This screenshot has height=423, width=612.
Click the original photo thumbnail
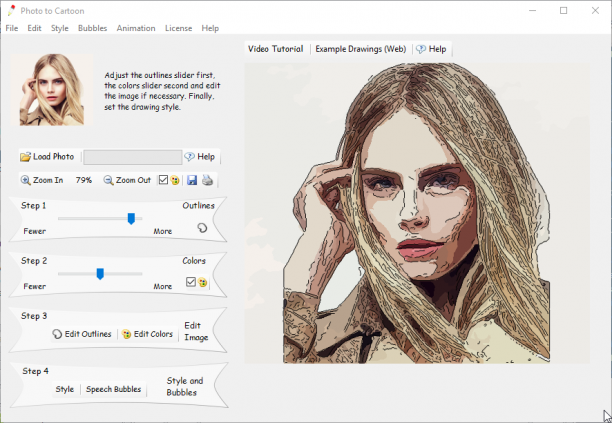point(52,90)
